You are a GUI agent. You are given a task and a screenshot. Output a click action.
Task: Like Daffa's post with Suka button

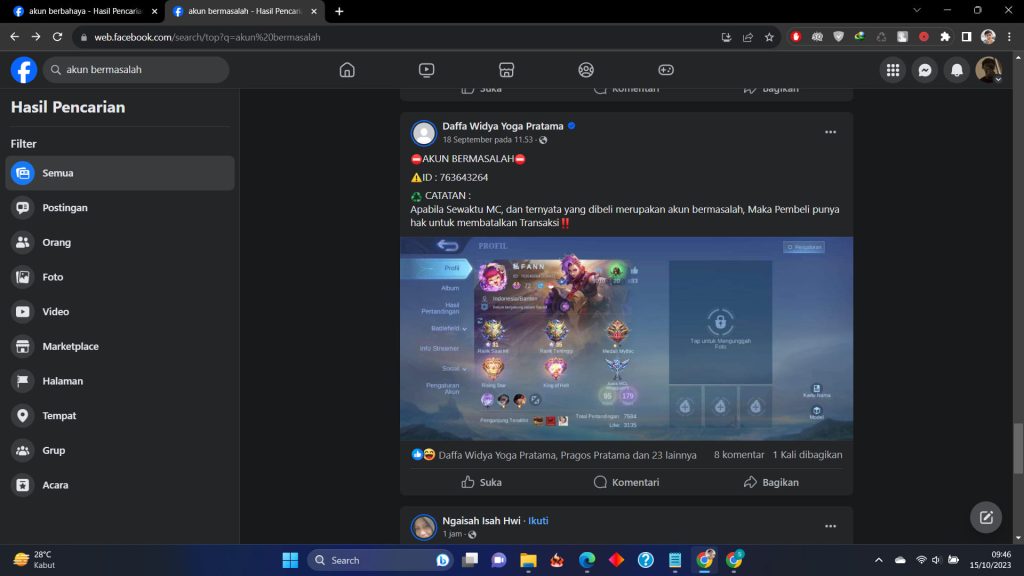pyautogui.click(x=481, y=482)
